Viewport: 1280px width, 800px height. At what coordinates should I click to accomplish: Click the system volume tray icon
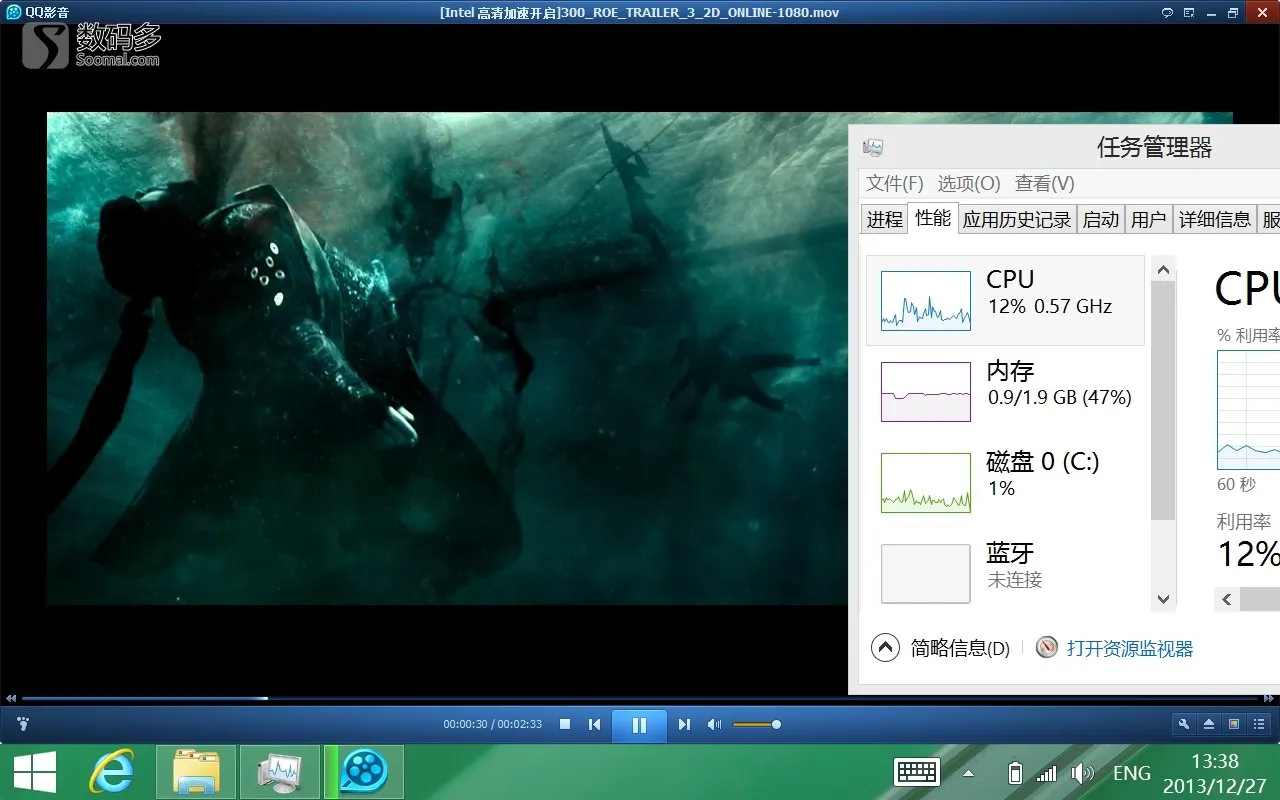tap(1083, 773)
